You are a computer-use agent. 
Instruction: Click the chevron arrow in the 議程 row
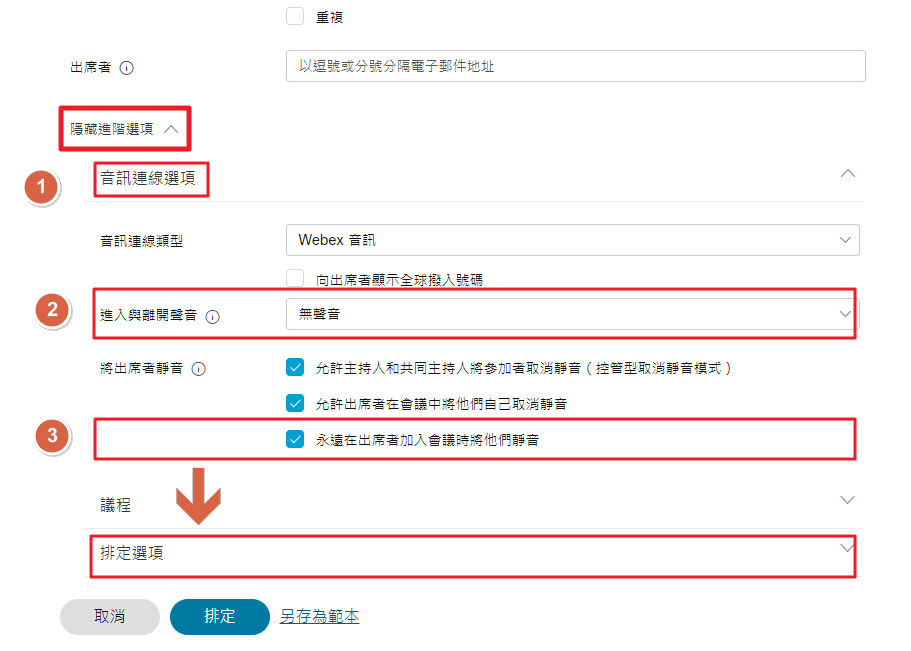coord(848,499)
